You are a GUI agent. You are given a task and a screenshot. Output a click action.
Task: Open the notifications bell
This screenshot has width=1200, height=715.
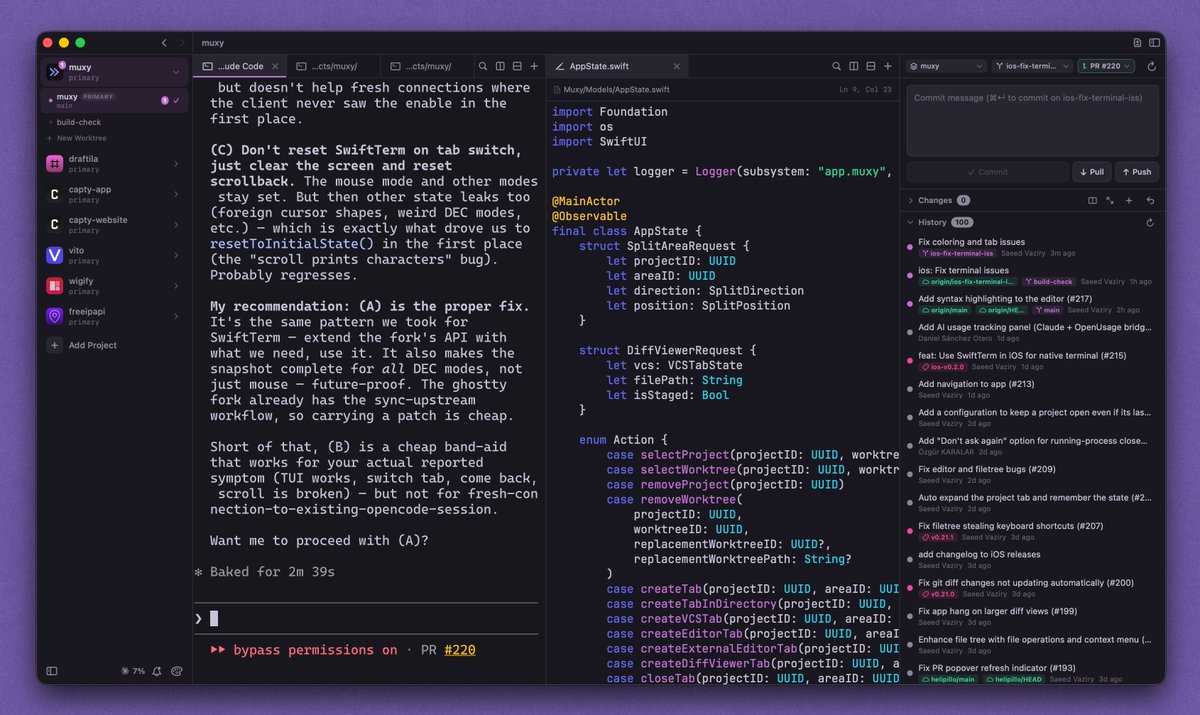[x=157, y=671]
